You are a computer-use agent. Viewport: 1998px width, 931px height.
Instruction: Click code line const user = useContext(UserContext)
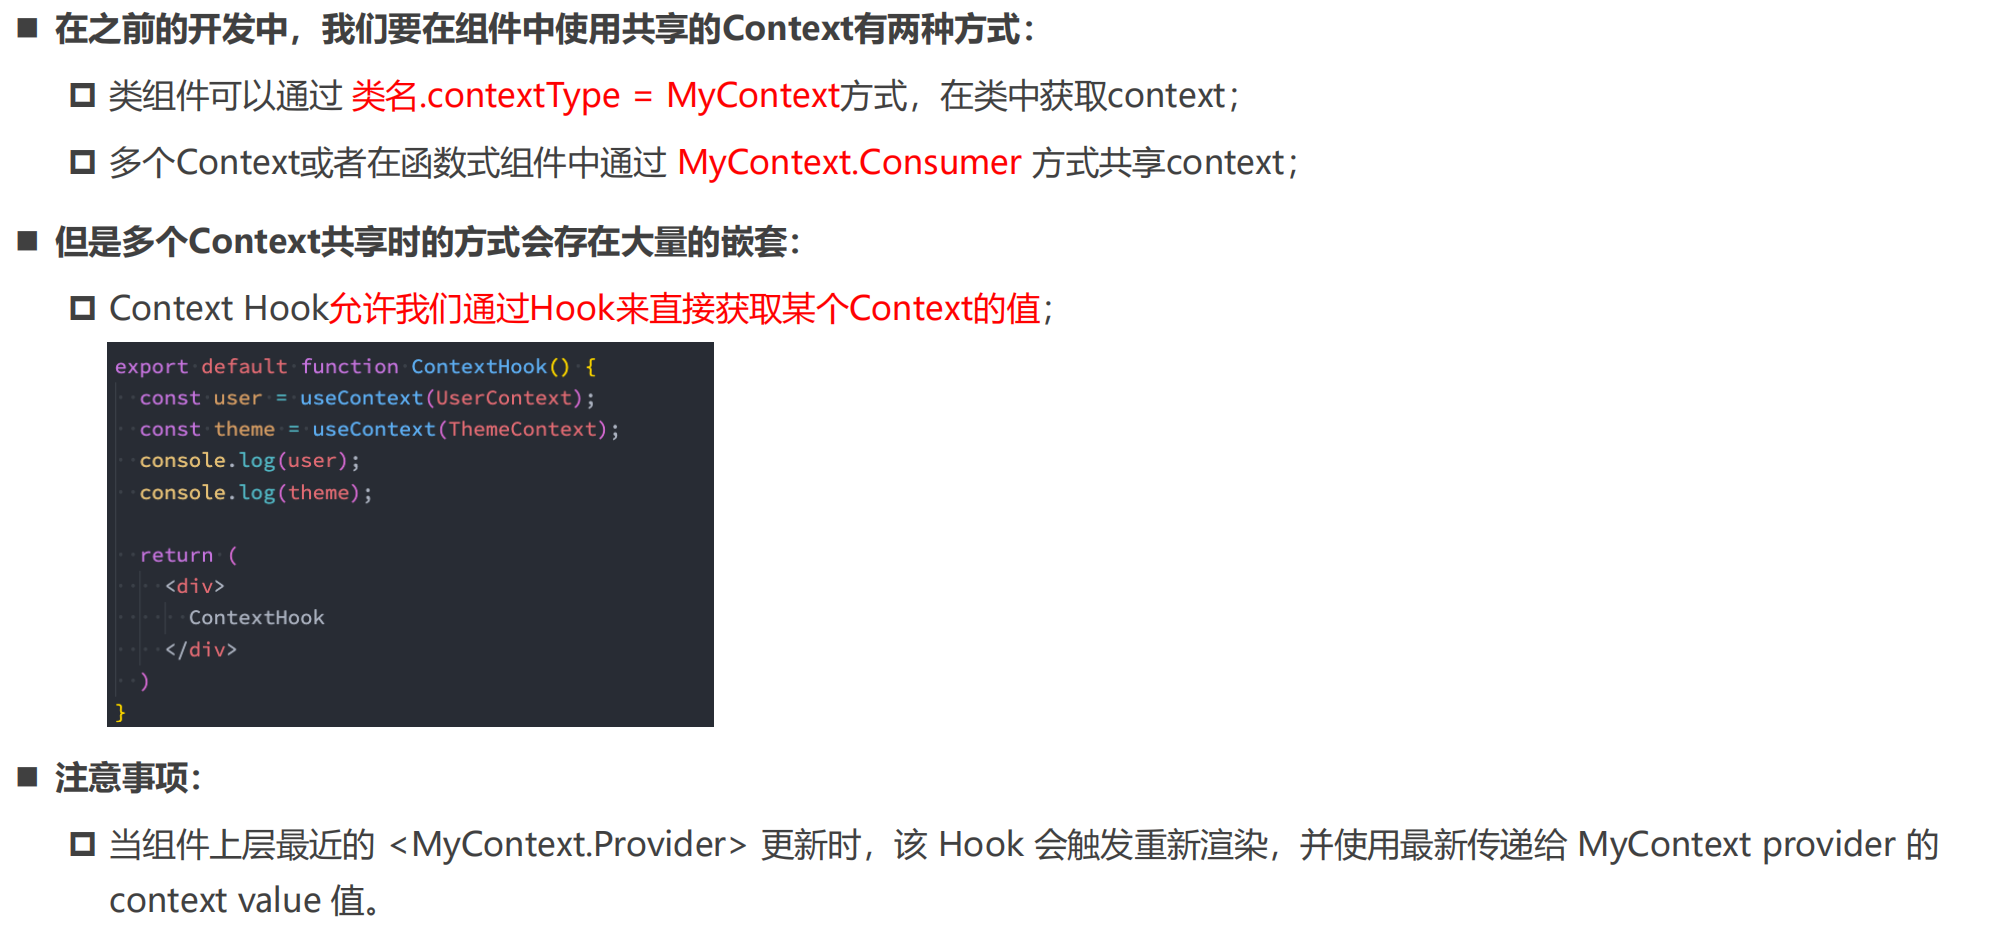[x=367, y=398]
